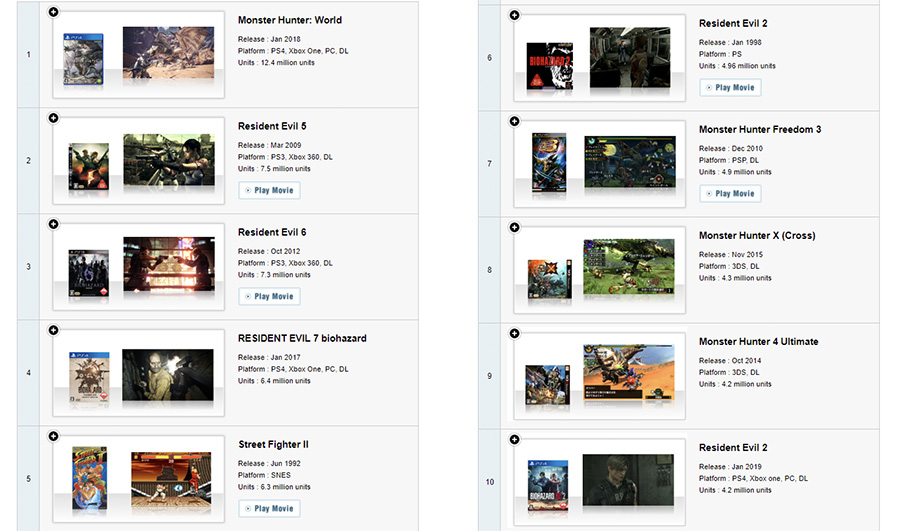Select title text Street Fighter II
Image resolution: width=900 pixels, height=531 pixels.
point(273,445)
